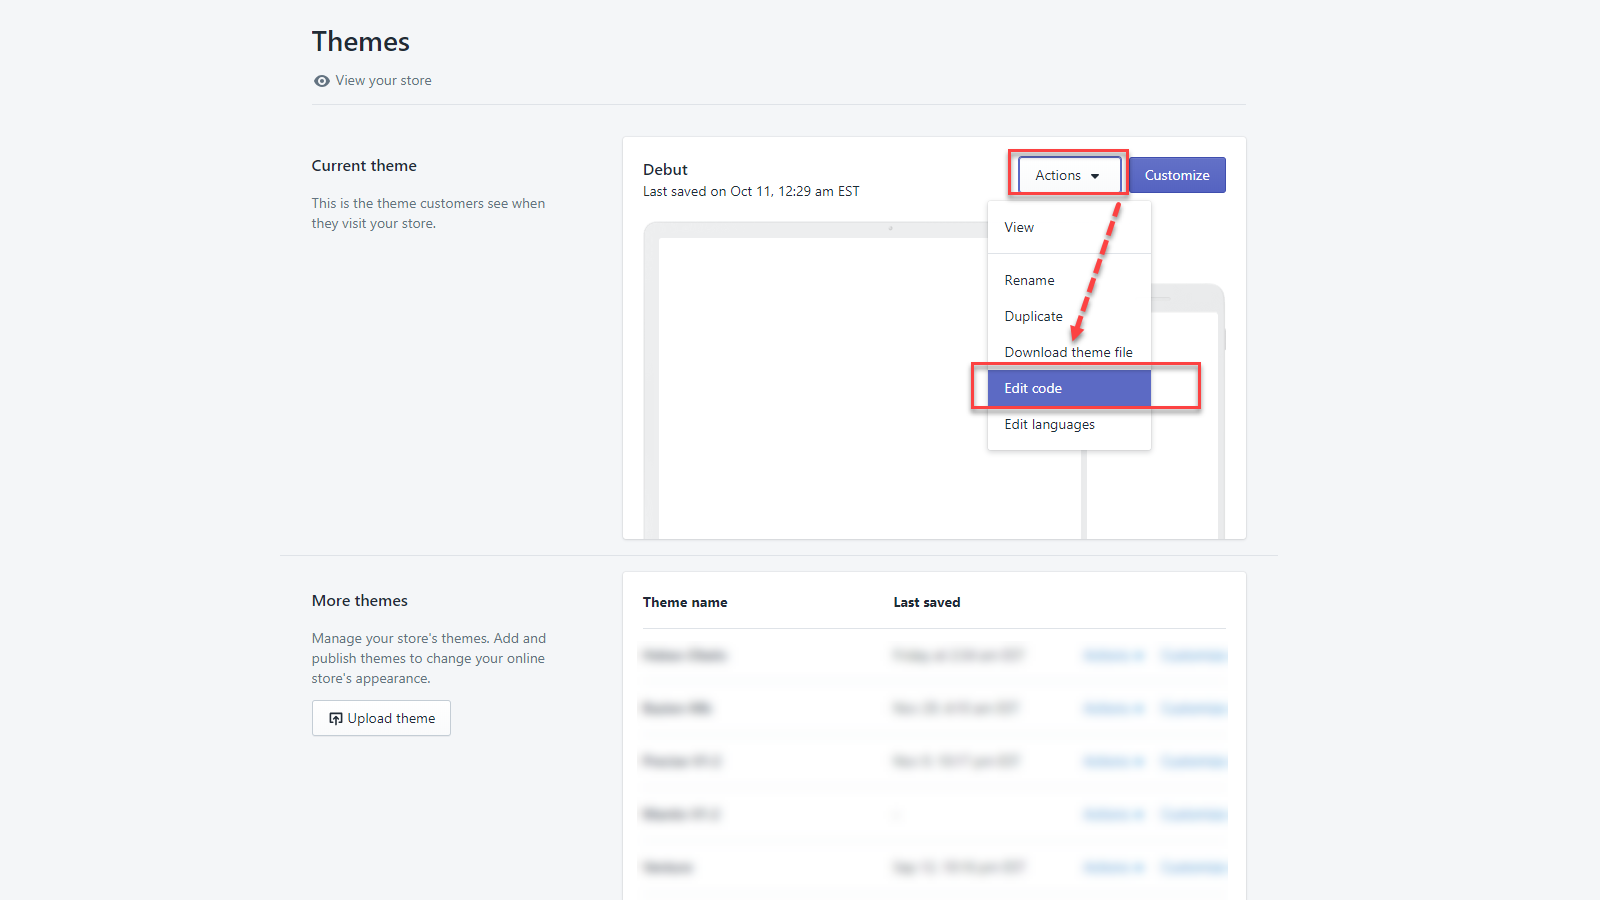Image resolution: width=1600 pixels, height=900 pixels.
Task: Choose View from the Actions menu
Action: tap(1018, 227)
